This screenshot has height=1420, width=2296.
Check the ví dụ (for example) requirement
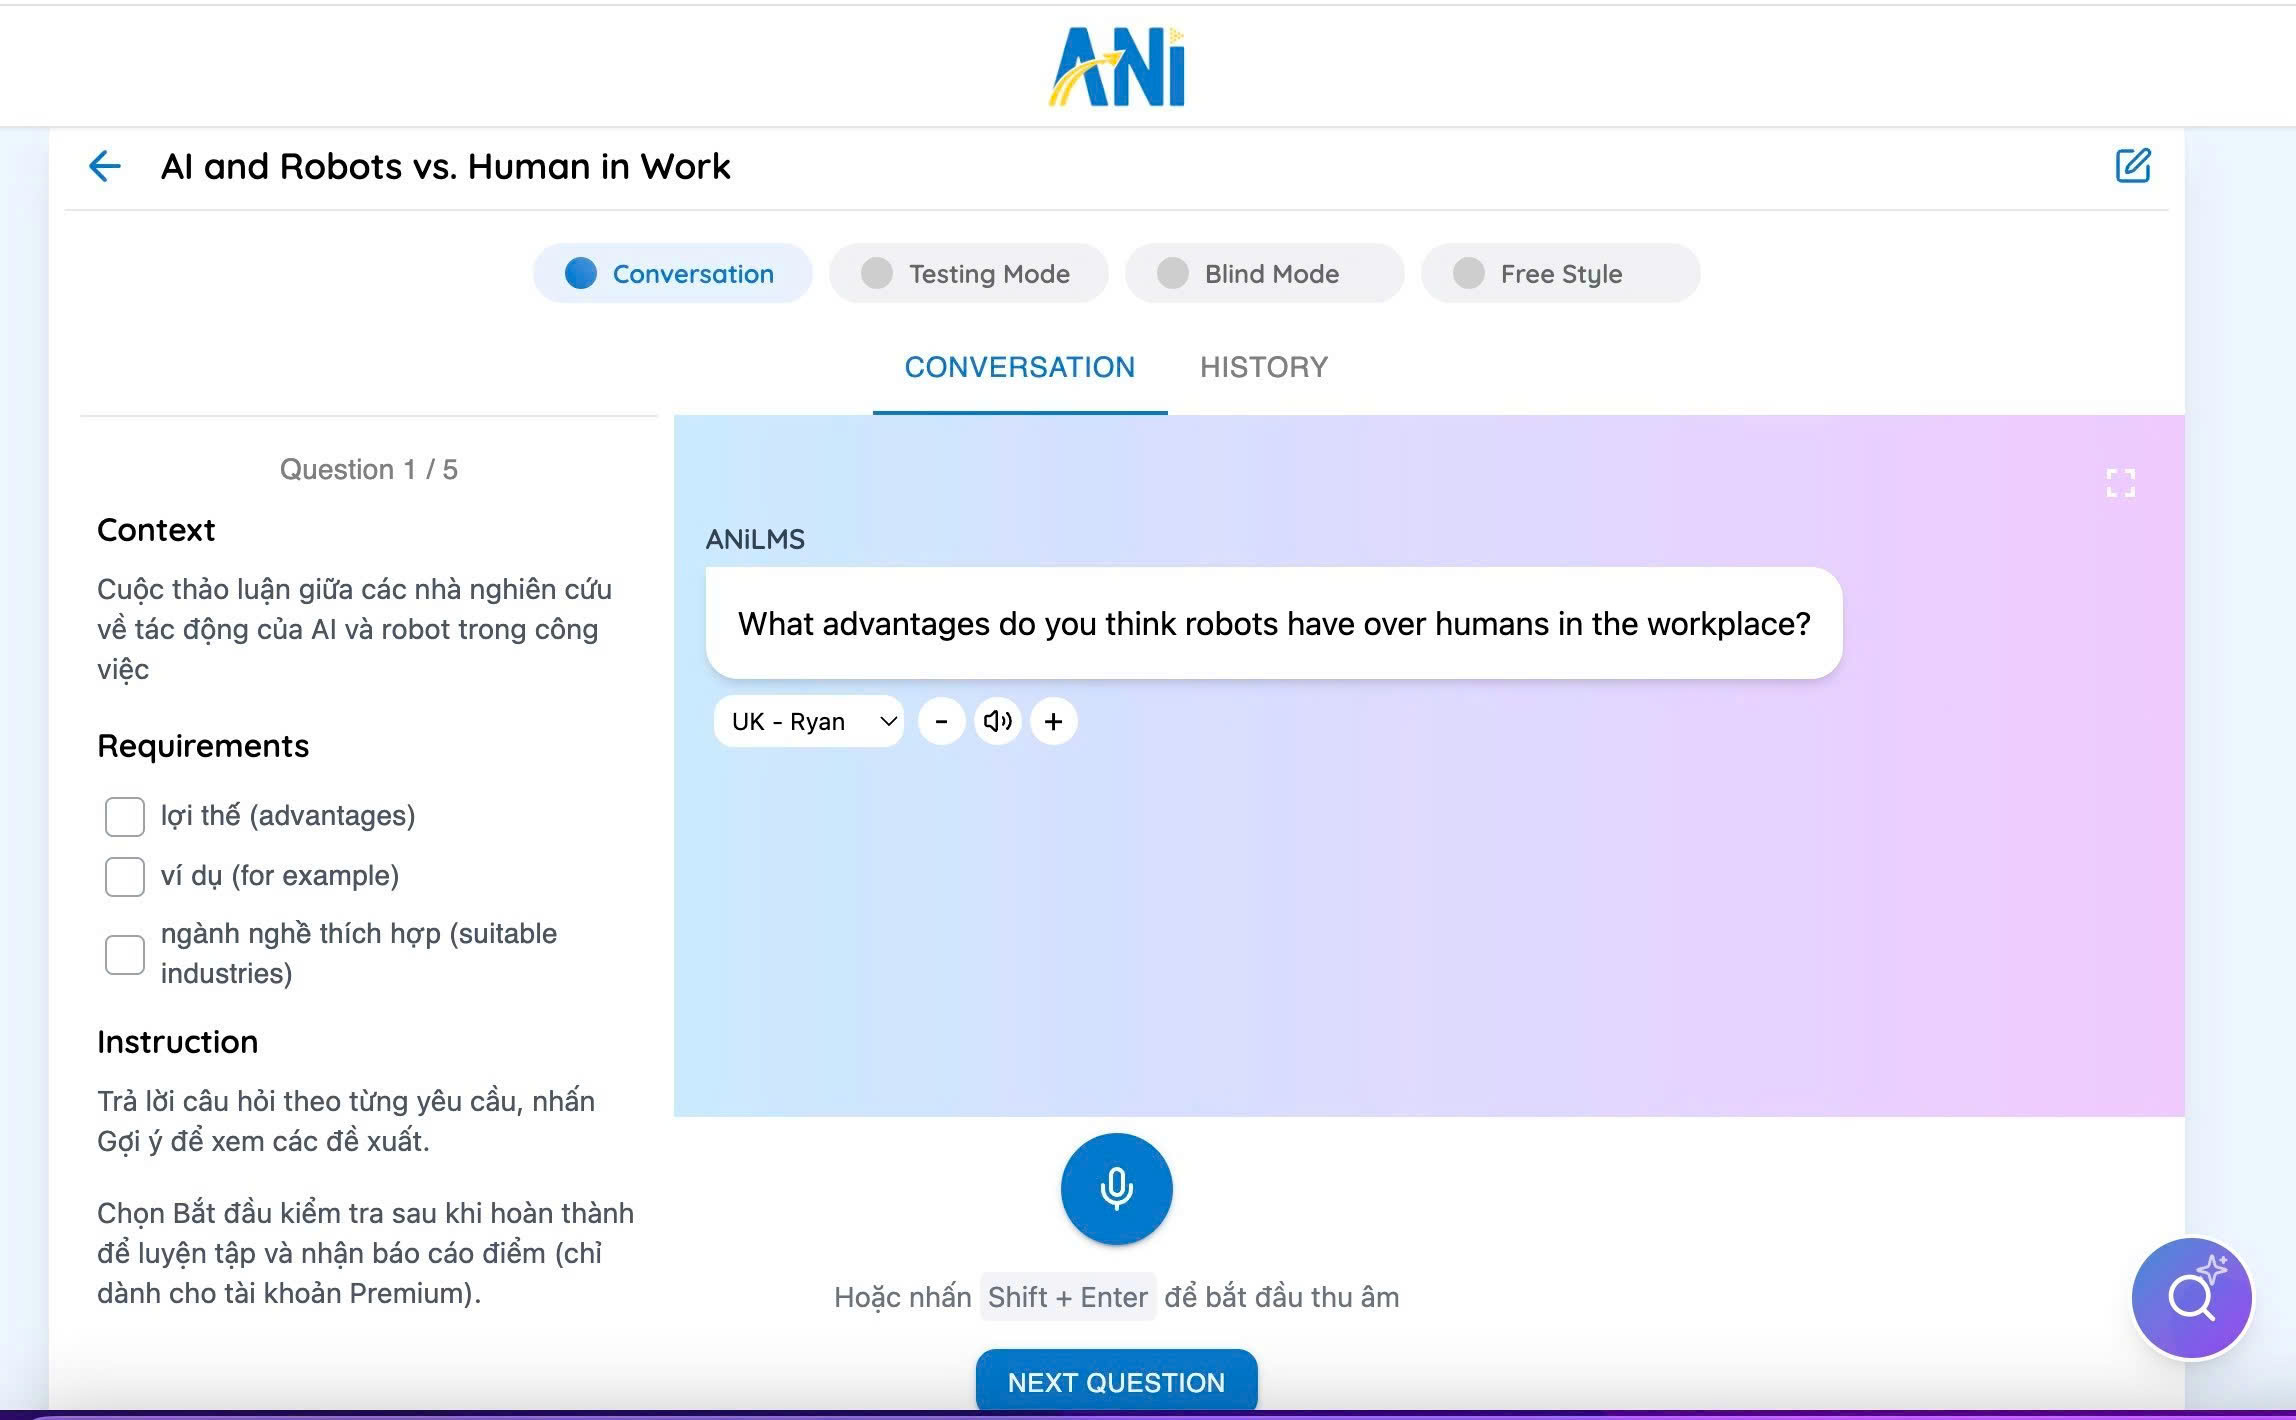click(125, 877)
